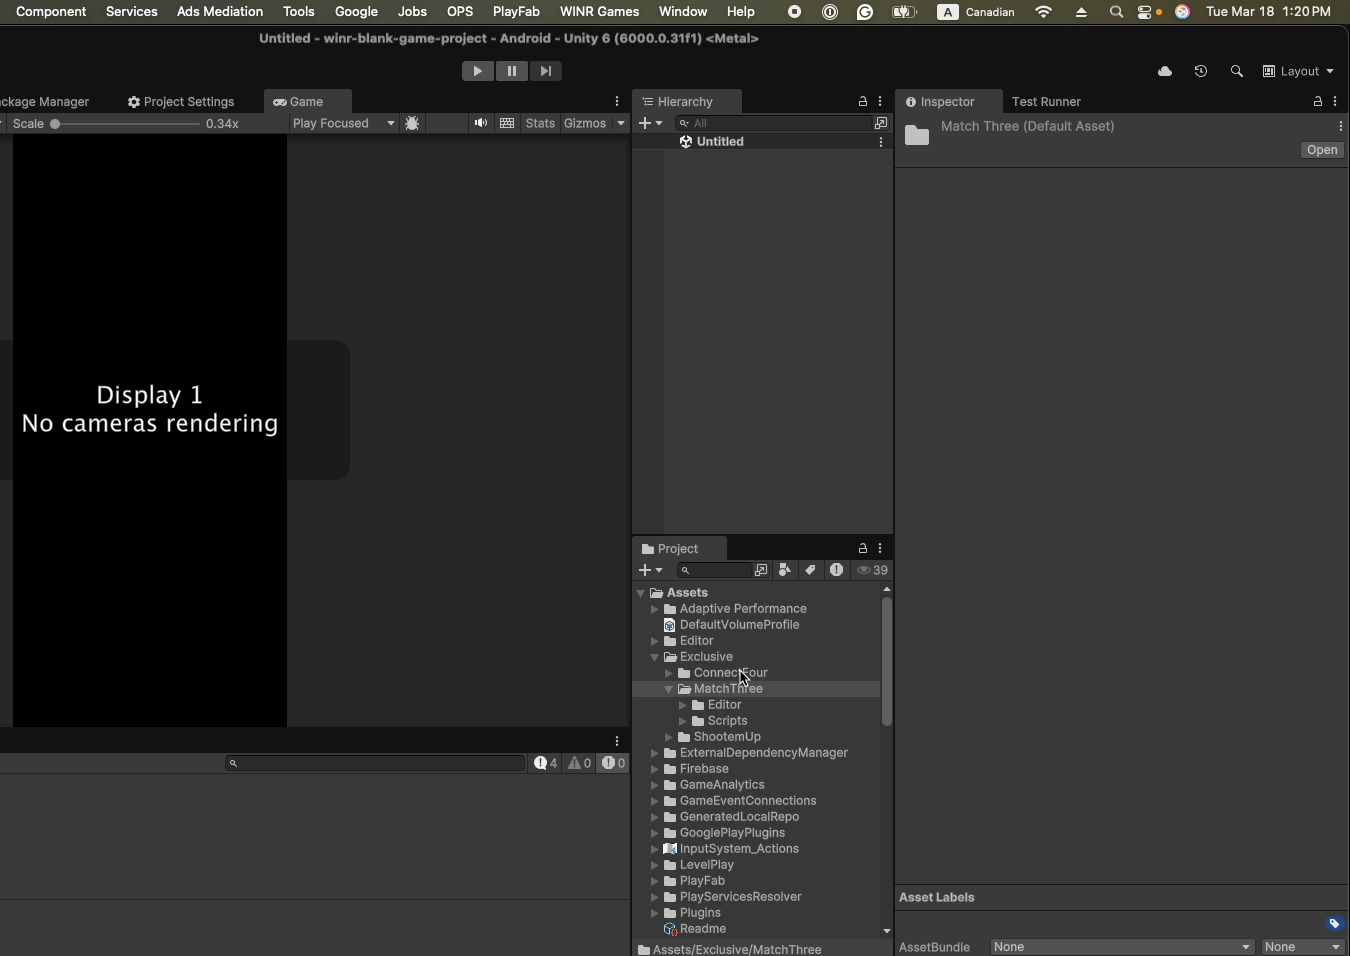
Task: Open the AssetBundle None dropdown
Action: click(x=1122, y=947)
